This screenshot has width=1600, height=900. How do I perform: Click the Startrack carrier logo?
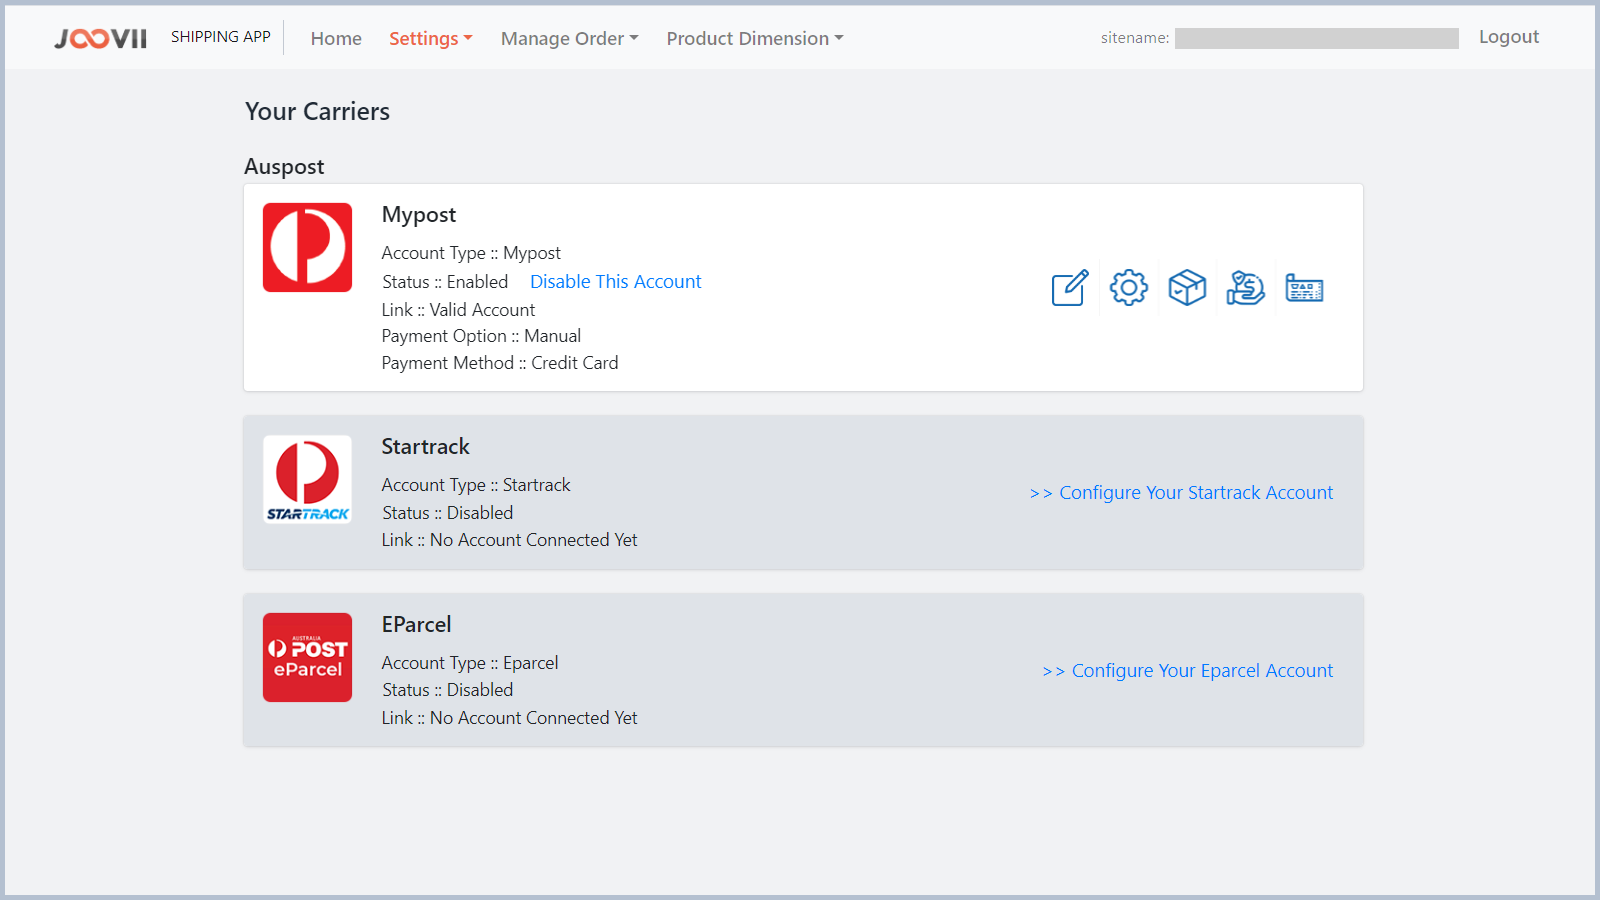[x=307, y=479]
